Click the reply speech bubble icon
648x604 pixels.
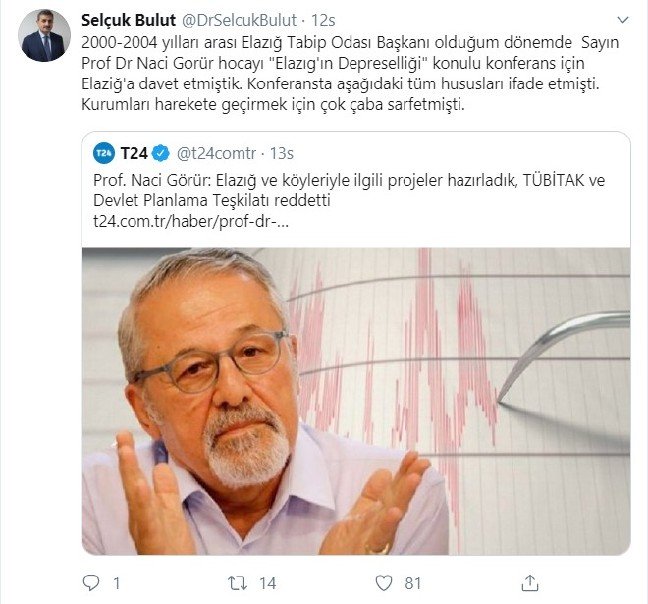pos(91,583)
